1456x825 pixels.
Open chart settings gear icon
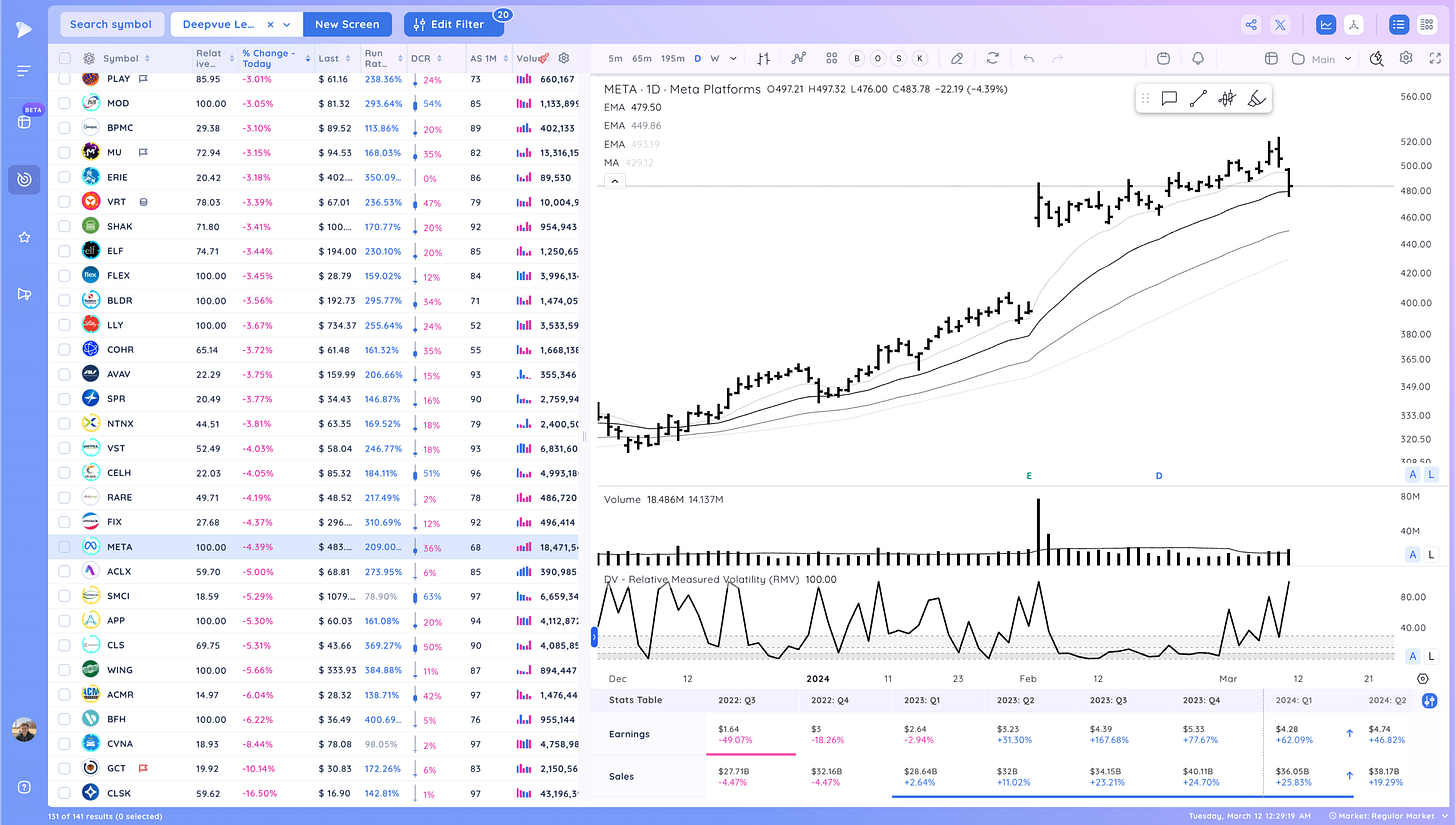pos(1406,59)
